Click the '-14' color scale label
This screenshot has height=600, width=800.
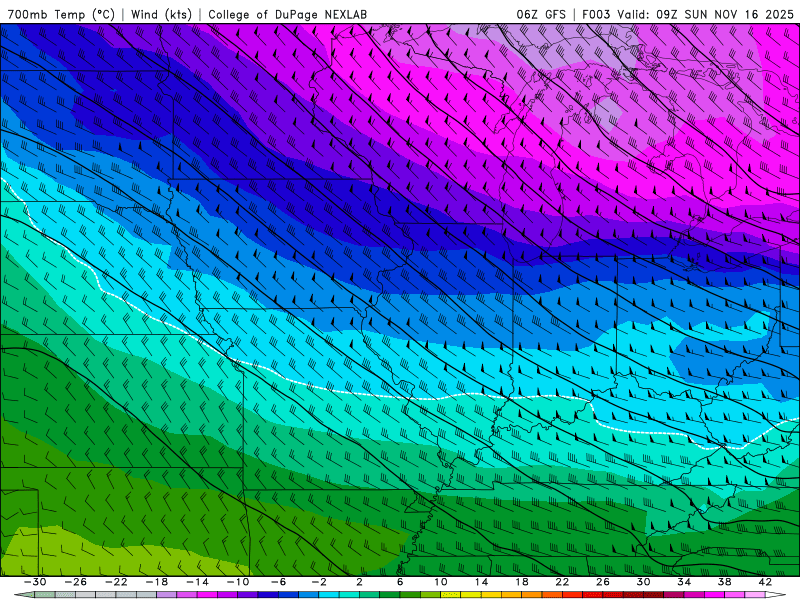pyautogui.click(x=197, y=582)
